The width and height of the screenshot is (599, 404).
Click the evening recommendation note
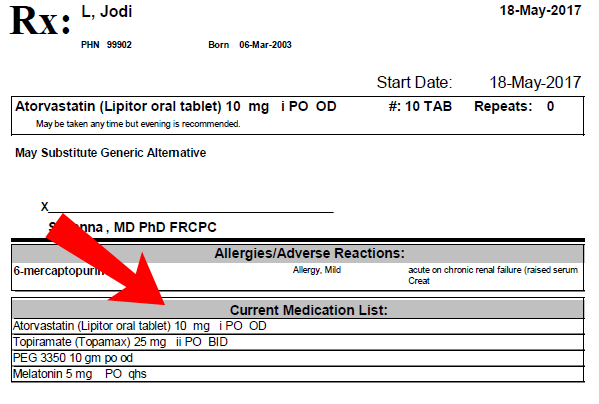click(x=138, y=124)
